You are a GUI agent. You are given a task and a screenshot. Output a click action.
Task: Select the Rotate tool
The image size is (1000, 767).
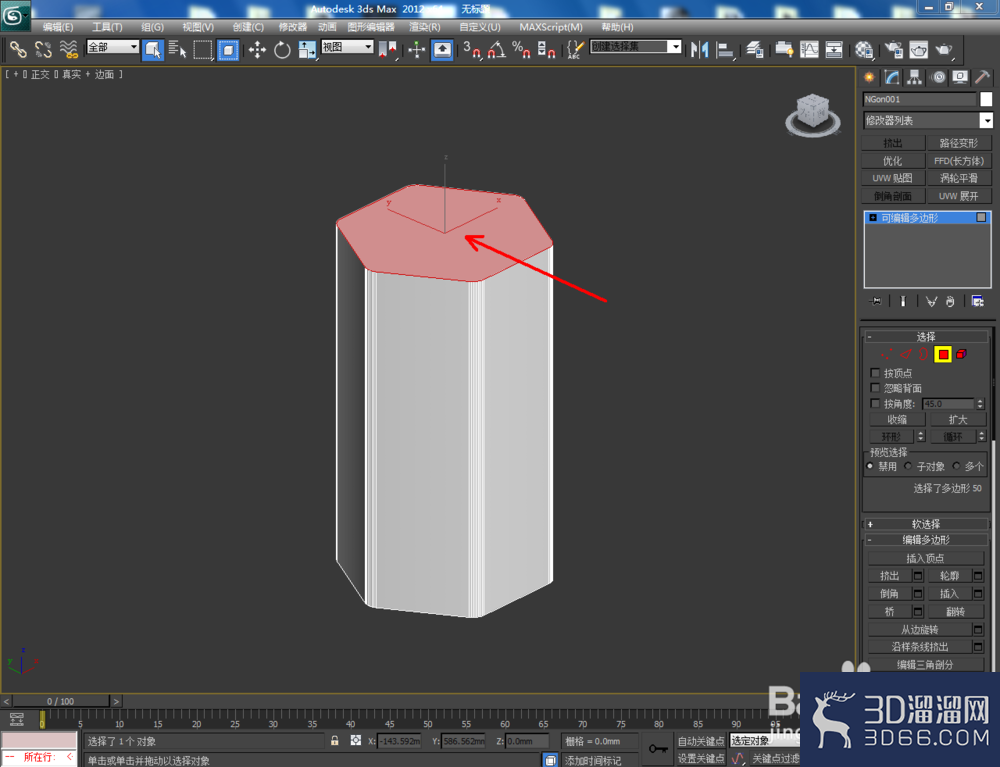282,49
